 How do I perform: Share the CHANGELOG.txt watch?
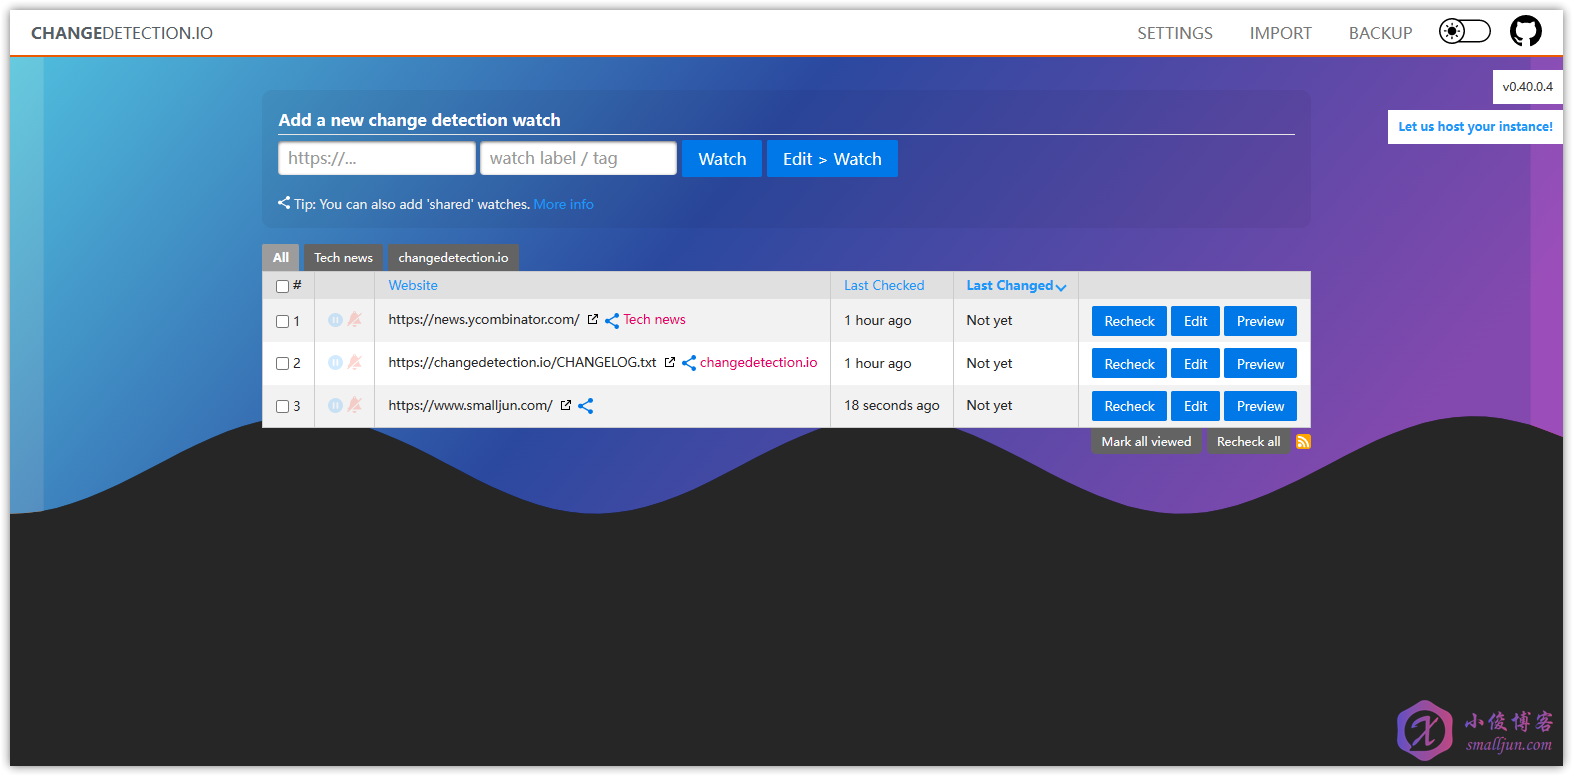tap(689, 363)
